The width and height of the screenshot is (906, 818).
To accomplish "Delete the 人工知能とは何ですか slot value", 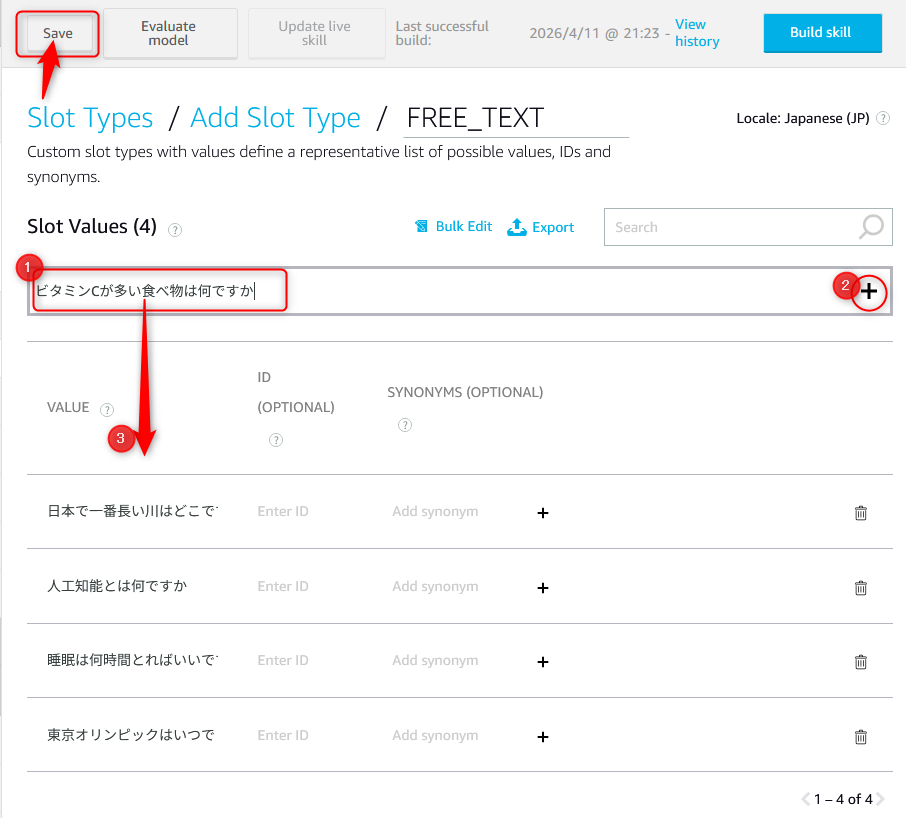I will click(x=860, y=587).
